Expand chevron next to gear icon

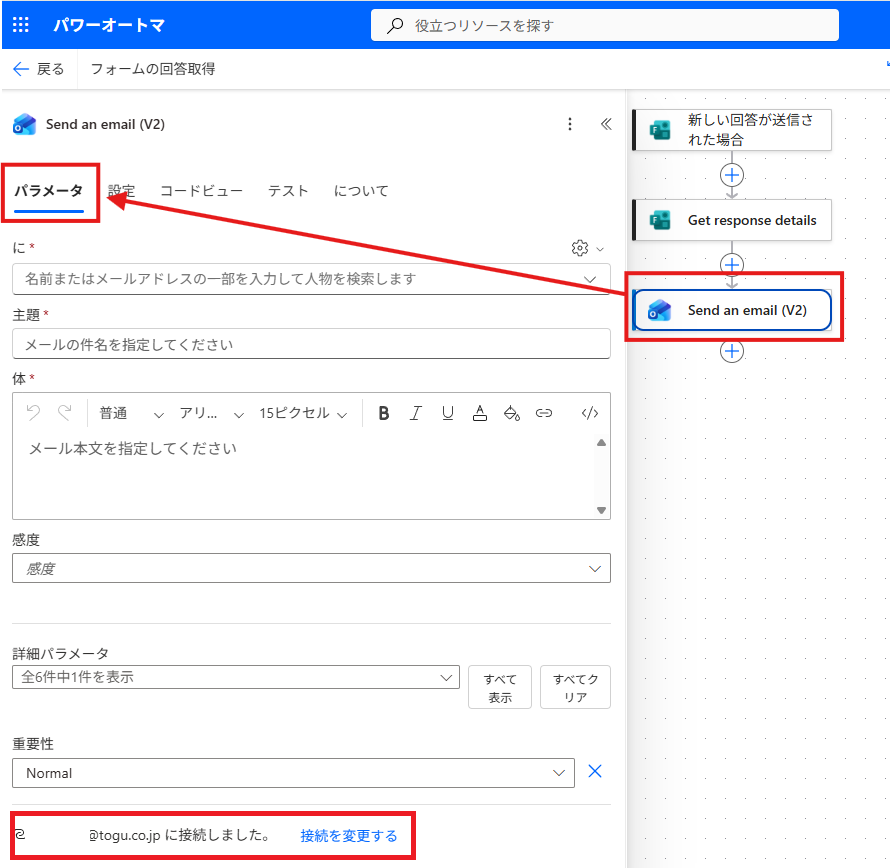tap(600, 249)
